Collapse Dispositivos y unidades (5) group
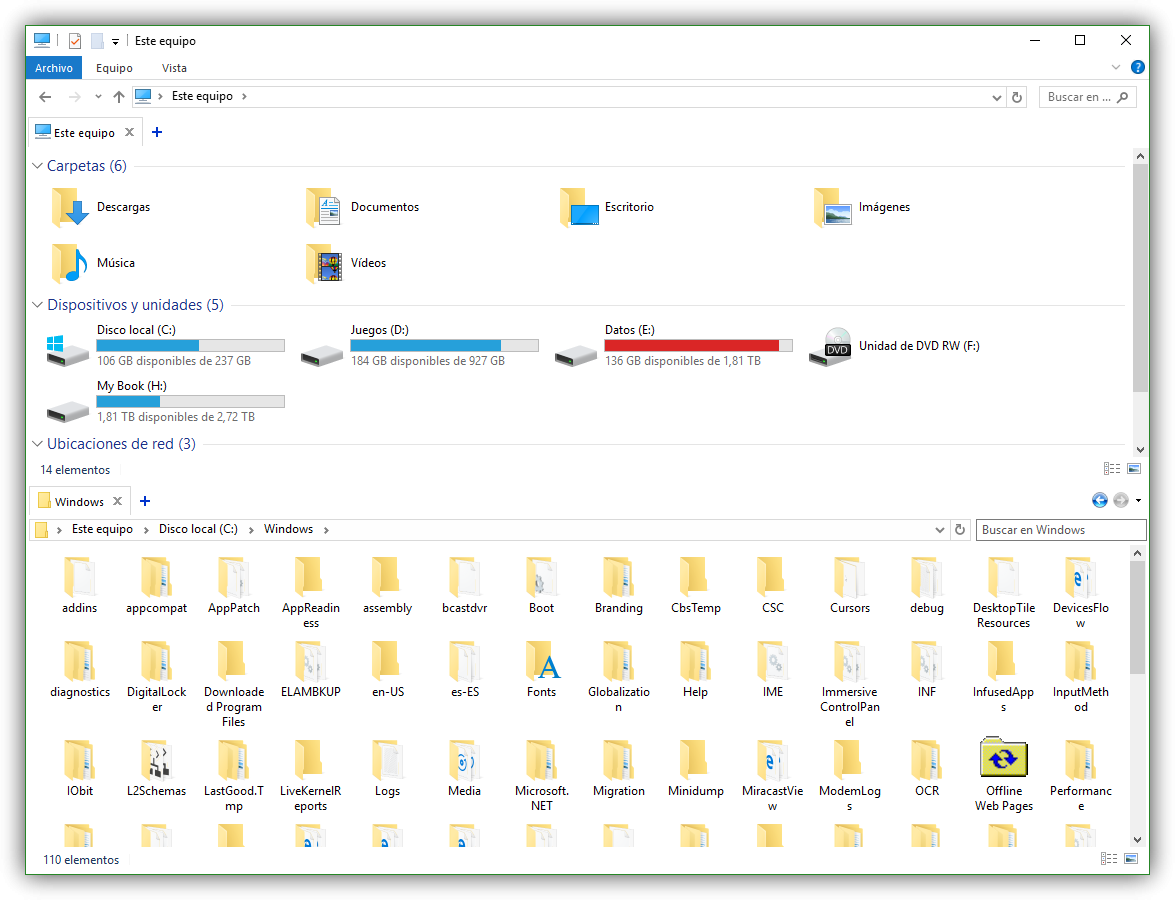The width and height of the screenshot is (1175, 900). pos(37,305)
